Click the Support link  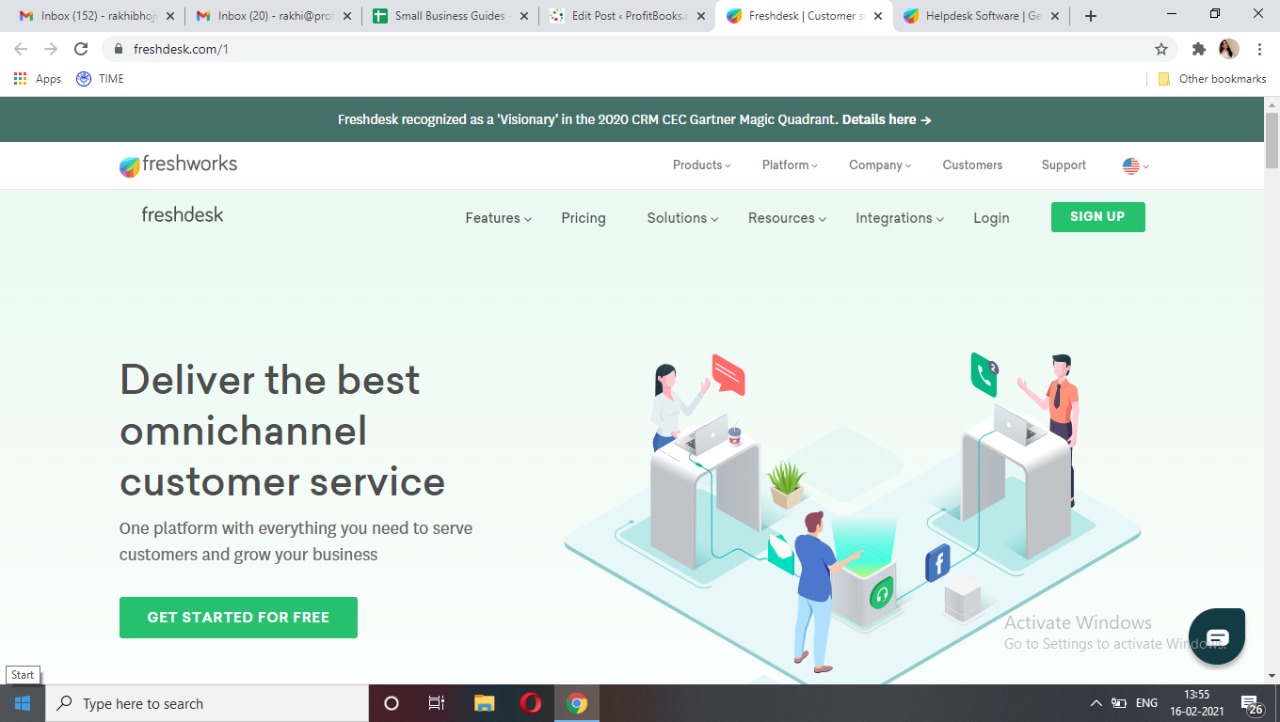(x=1063, y=165)
